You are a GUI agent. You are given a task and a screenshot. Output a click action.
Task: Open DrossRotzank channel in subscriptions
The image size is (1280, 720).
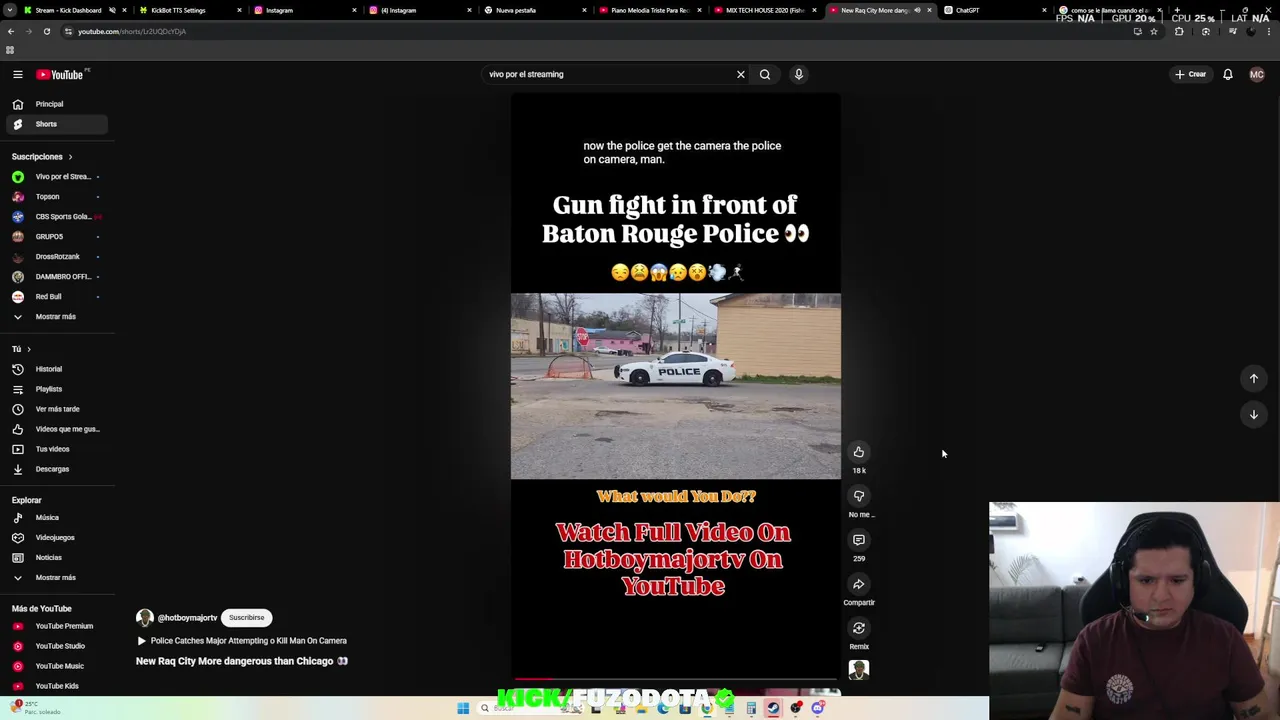[x=58, y=256]
